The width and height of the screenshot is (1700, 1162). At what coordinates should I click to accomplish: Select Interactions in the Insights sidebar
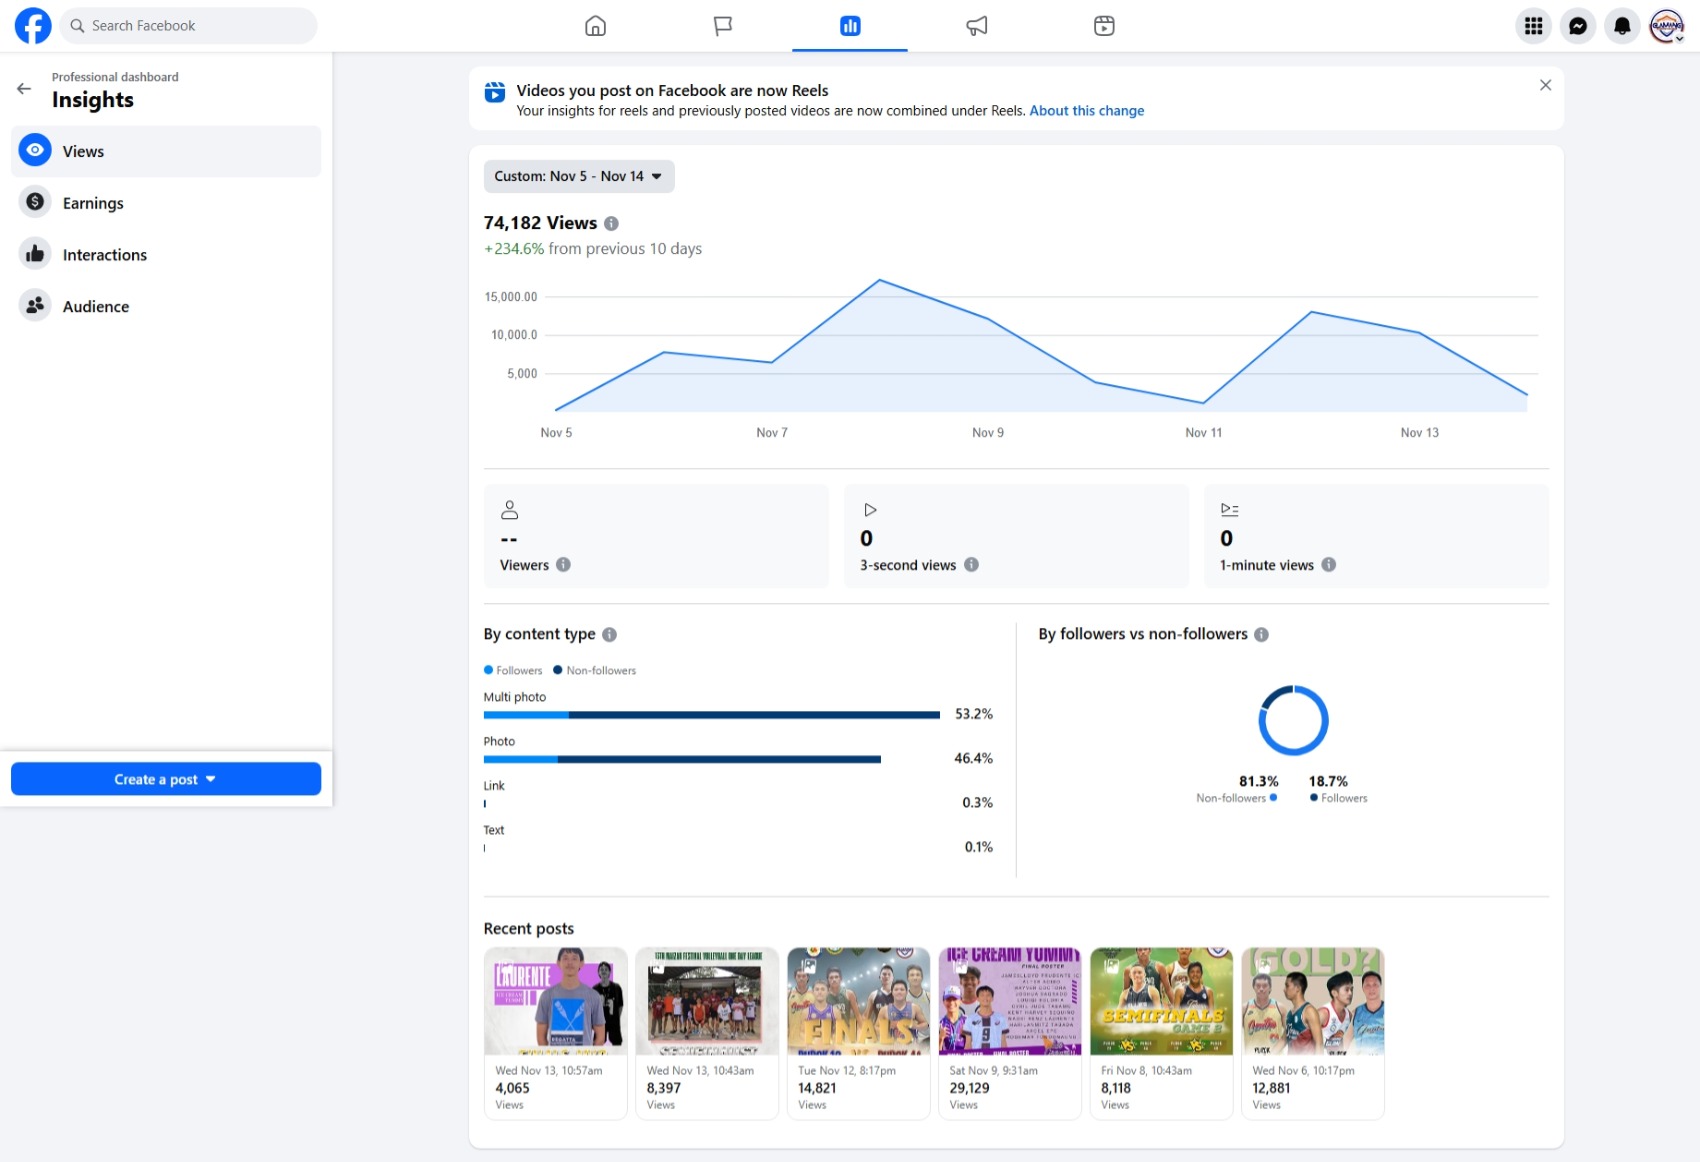[x=166, y=255]
